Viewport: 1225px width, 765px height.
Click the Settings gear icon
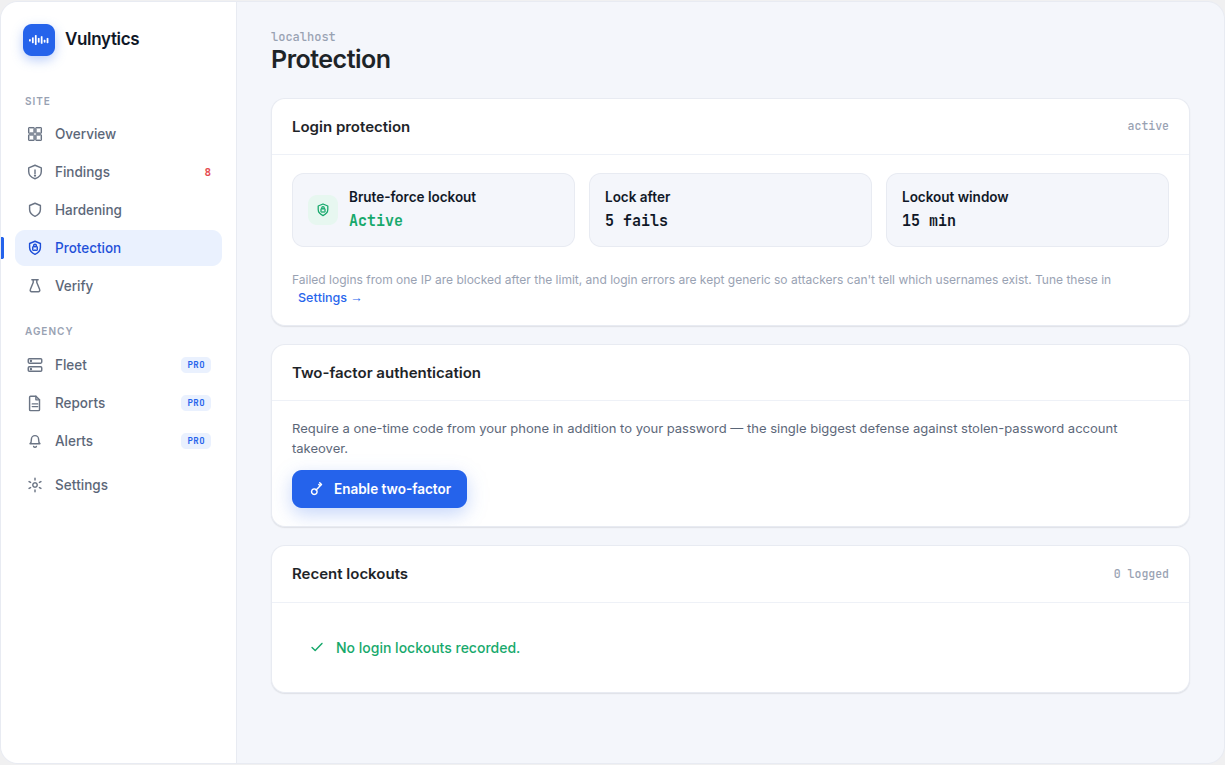pos(35,485)
